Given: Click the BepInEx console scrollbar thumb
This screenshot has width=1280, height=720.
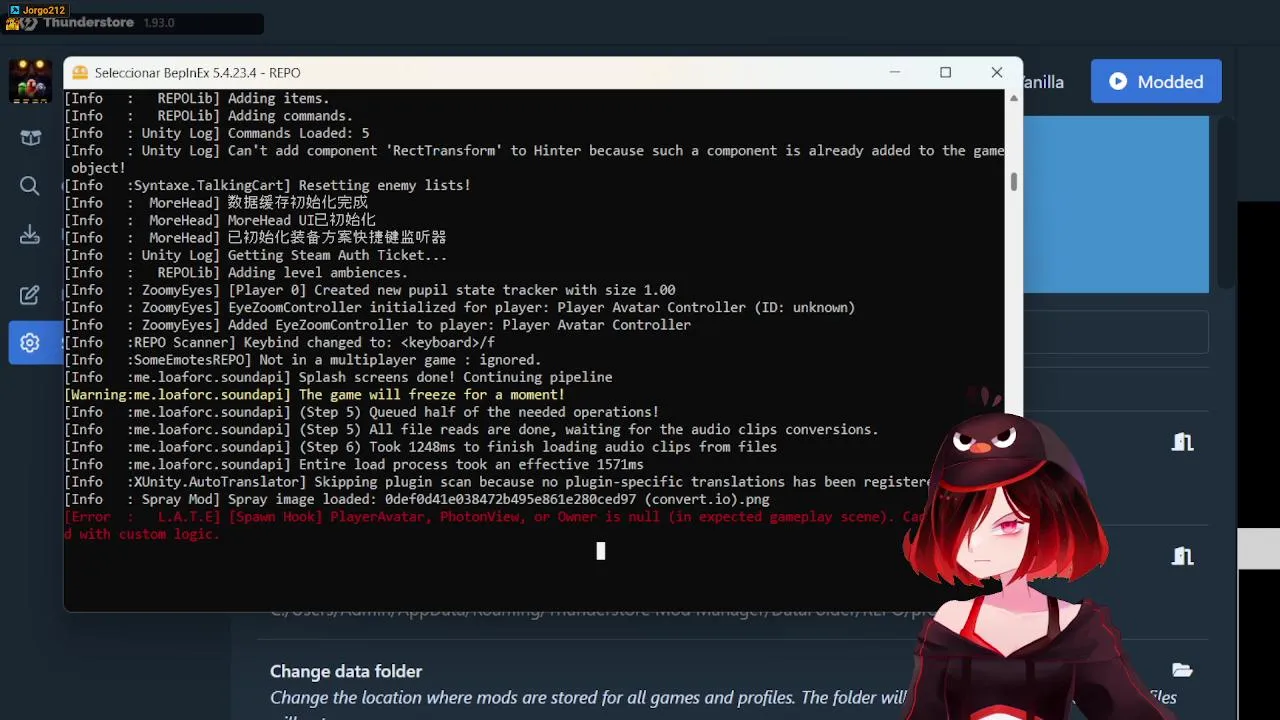Looking at the screenshot, I should tap(1013, 181).
